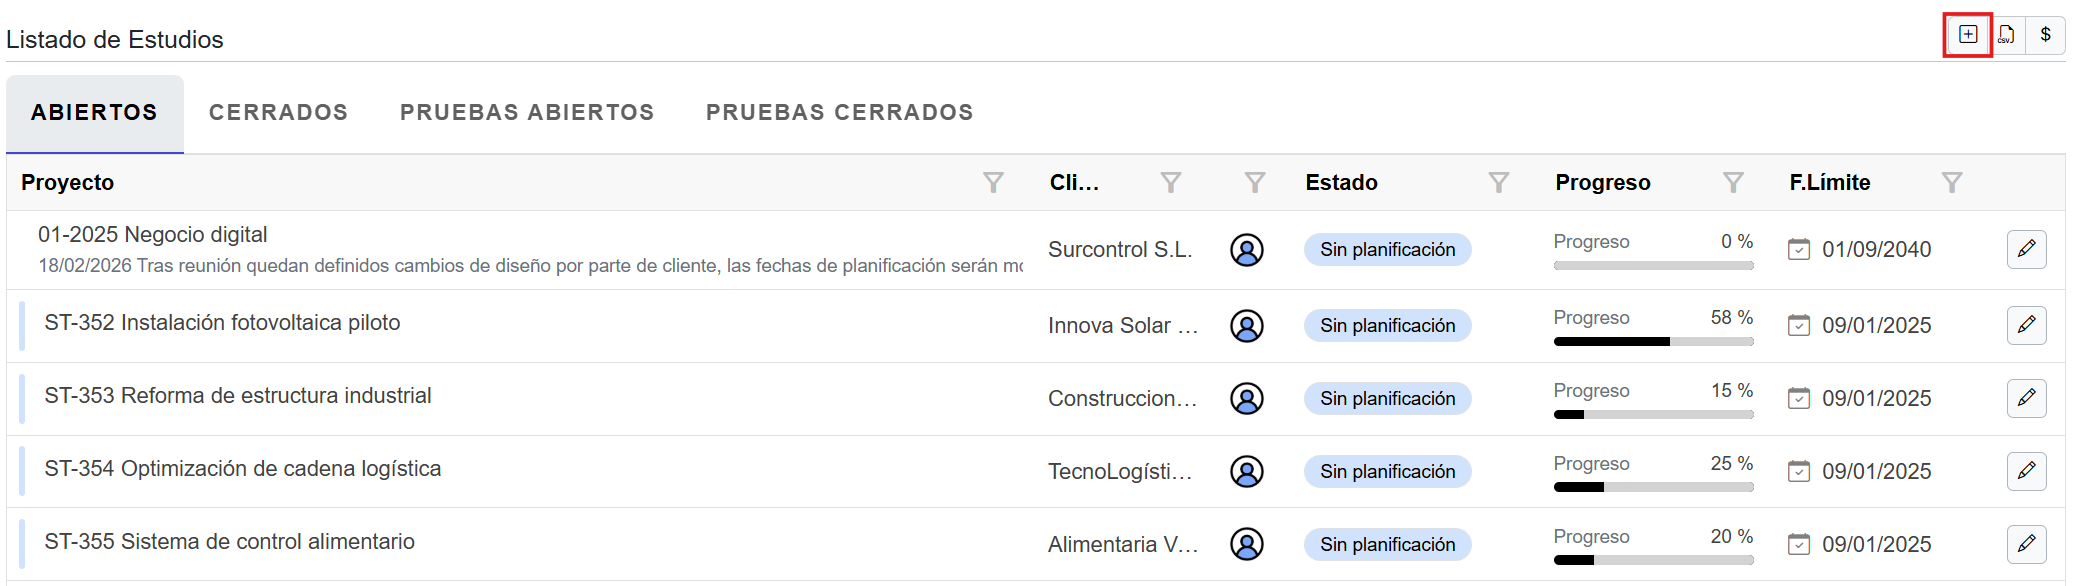This screenshot has width=2085, height=586.
Task: Open the Proyecto column filter
Action: click(x=992, y=182)
